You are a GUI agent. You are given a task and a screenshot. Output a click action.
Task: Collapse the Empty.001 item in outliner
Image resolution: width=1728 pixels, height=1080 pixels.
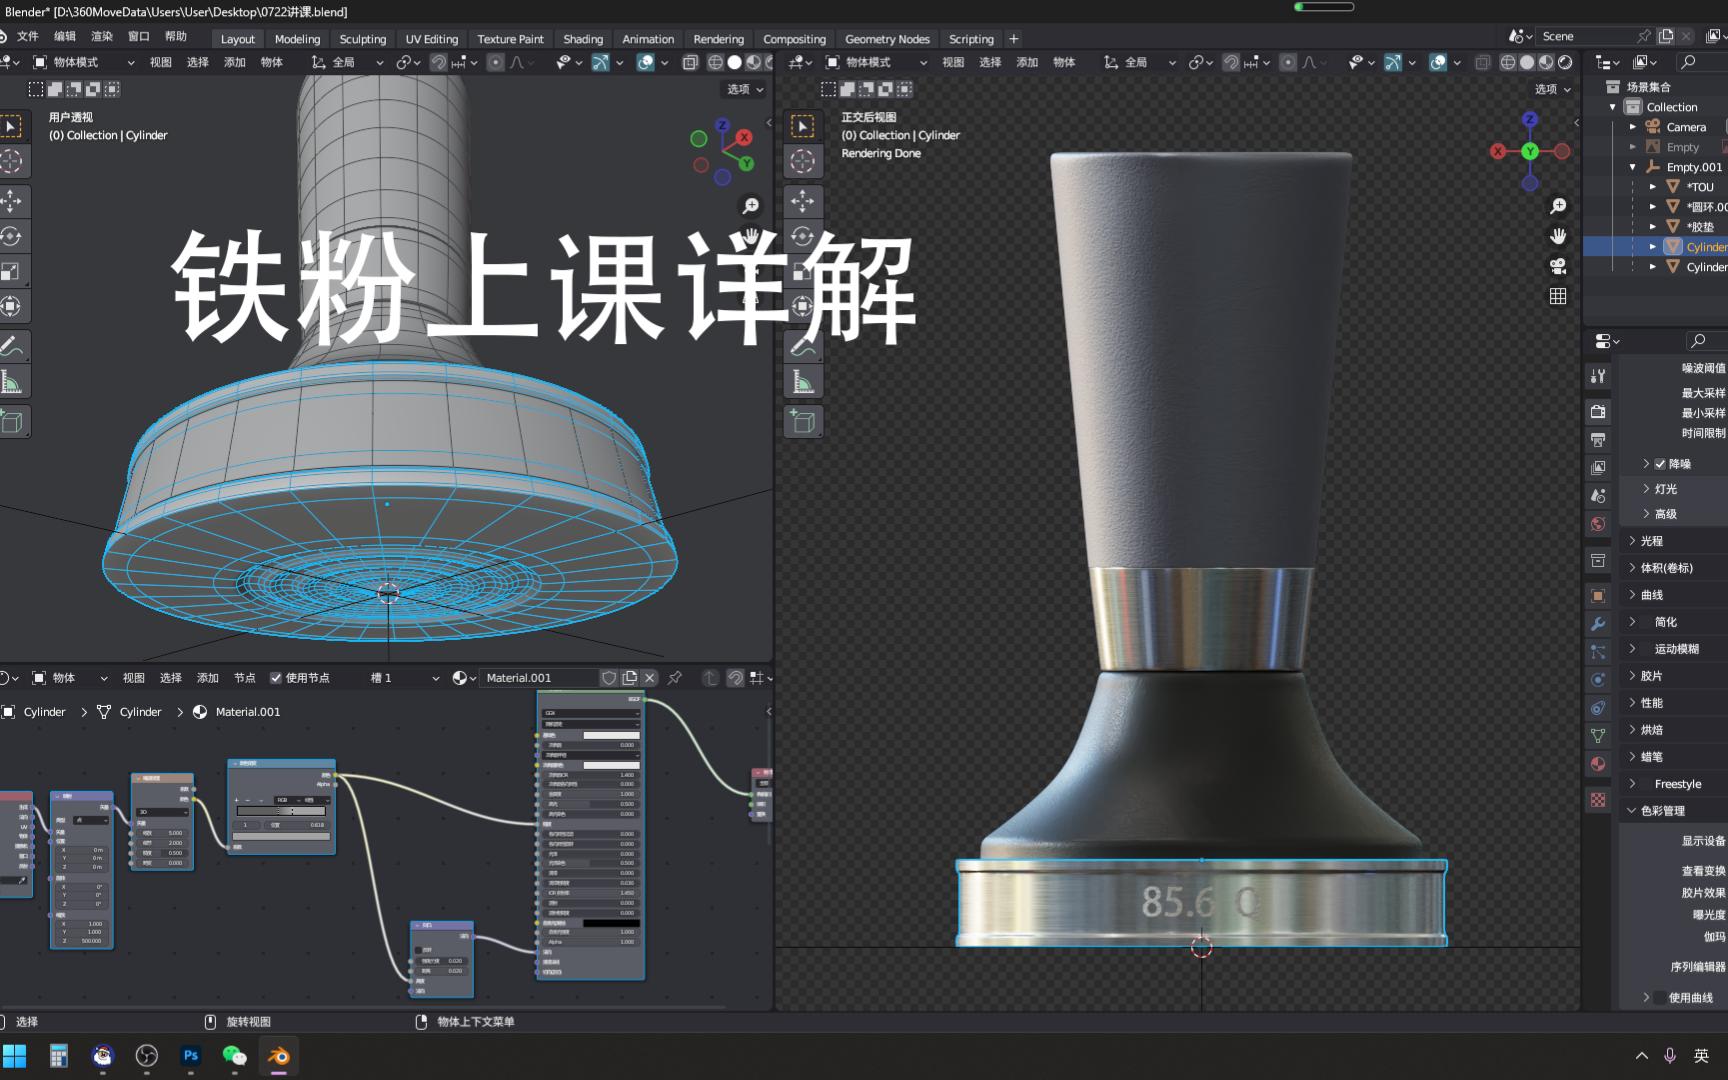click(x=1633, y=167)
